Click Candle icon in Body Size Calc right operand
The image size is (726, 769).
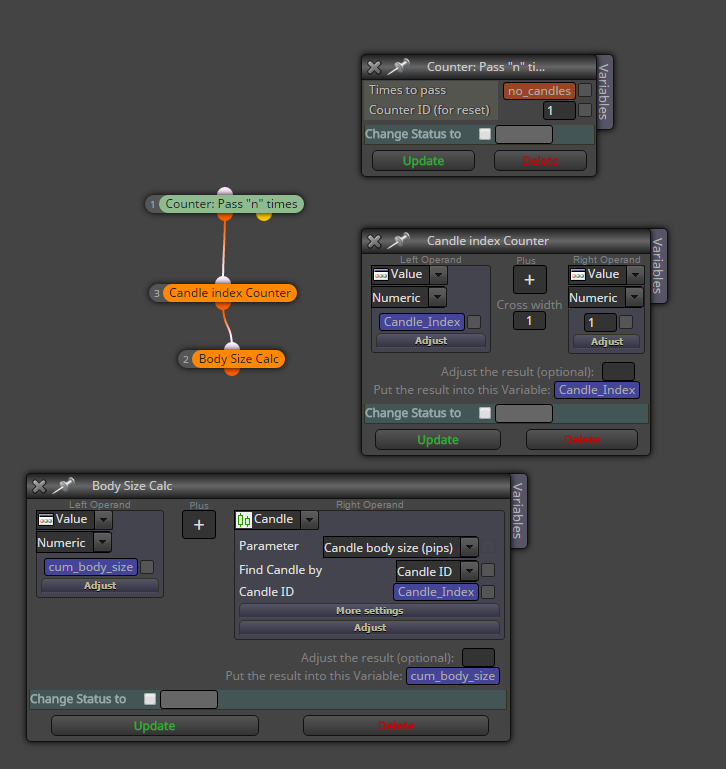point(244,519)
